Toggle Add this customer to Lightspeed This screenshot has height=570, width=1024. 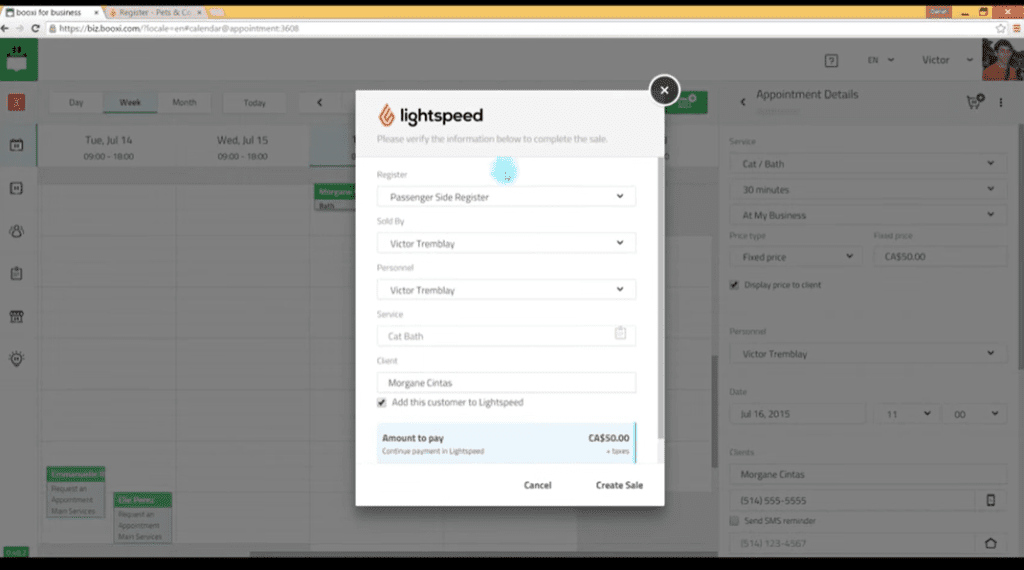(381, 403)
